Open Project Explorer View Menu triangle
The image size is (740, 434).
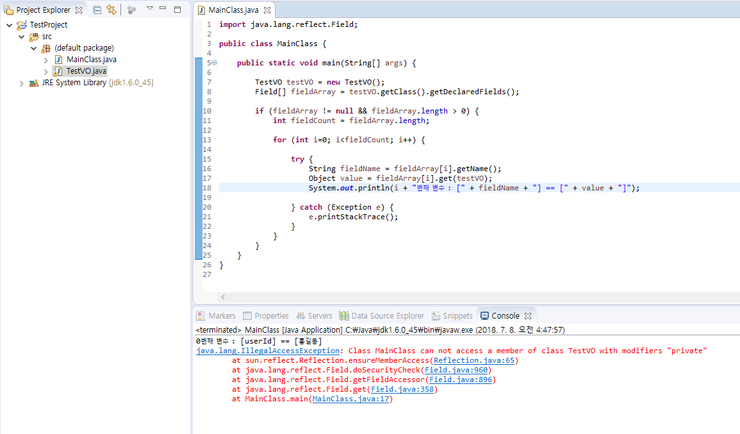149,9
